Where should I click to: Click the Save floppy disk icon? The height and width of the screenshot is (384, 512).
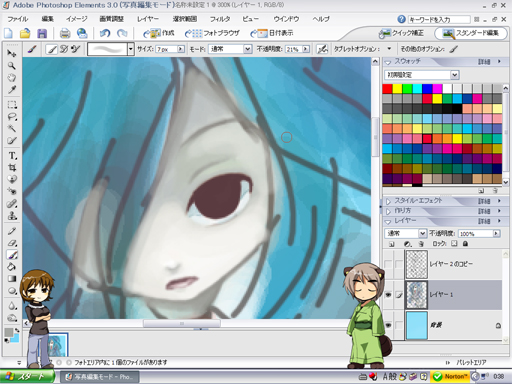pyautogui.click(x=42, y=33)
